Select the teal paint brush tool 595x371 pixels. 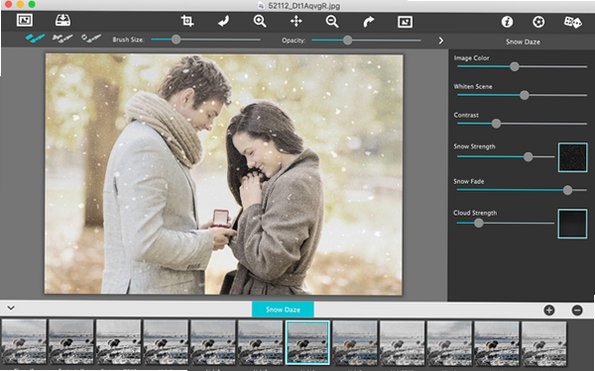(x=35, y=38)
